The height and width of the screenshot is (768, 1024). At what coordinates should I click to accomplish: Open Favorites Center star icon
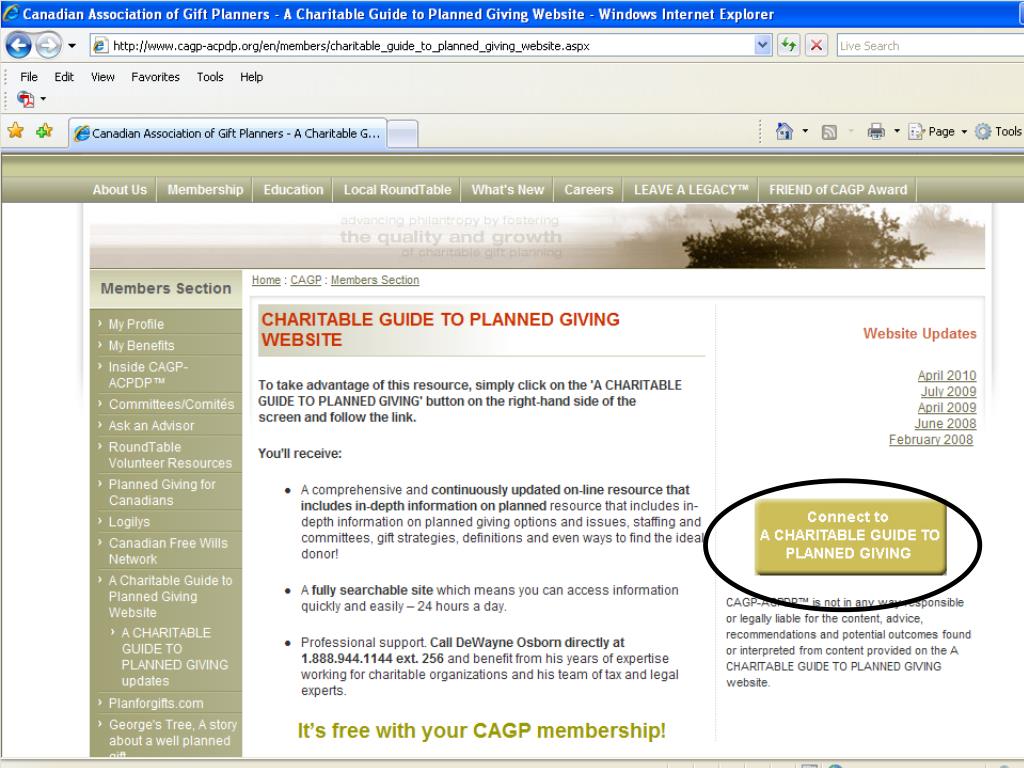pyautogui.click(x=16, y=131)
